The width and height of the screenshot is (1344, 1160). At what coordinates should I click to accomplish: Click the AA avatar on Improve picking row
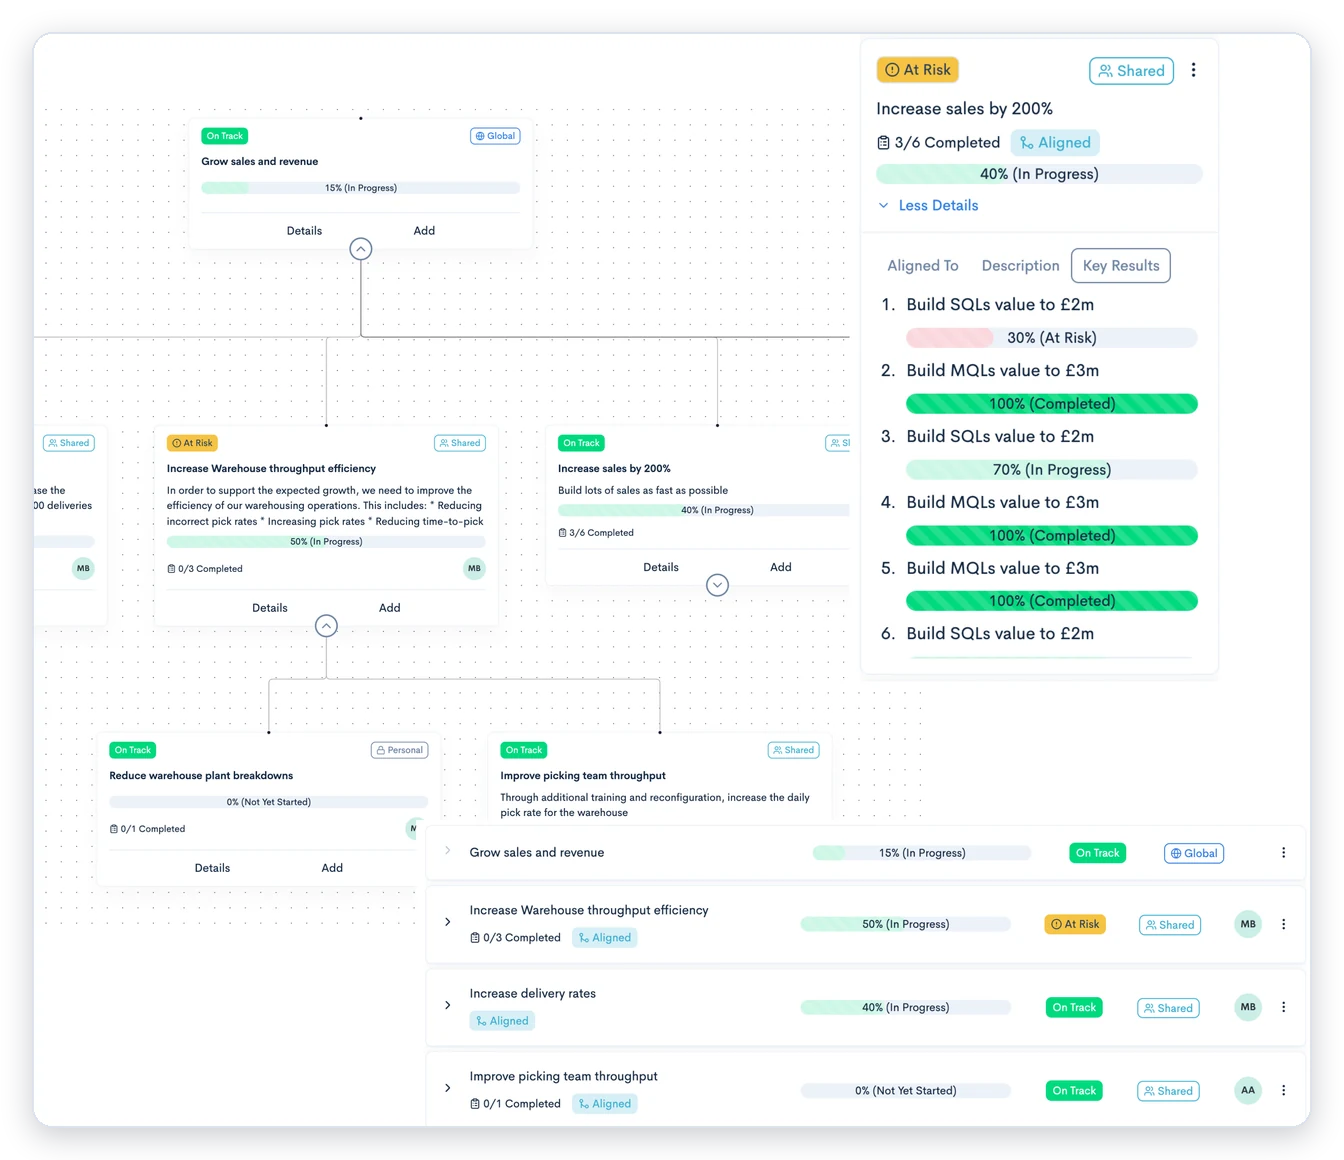pos(1248,1090)
